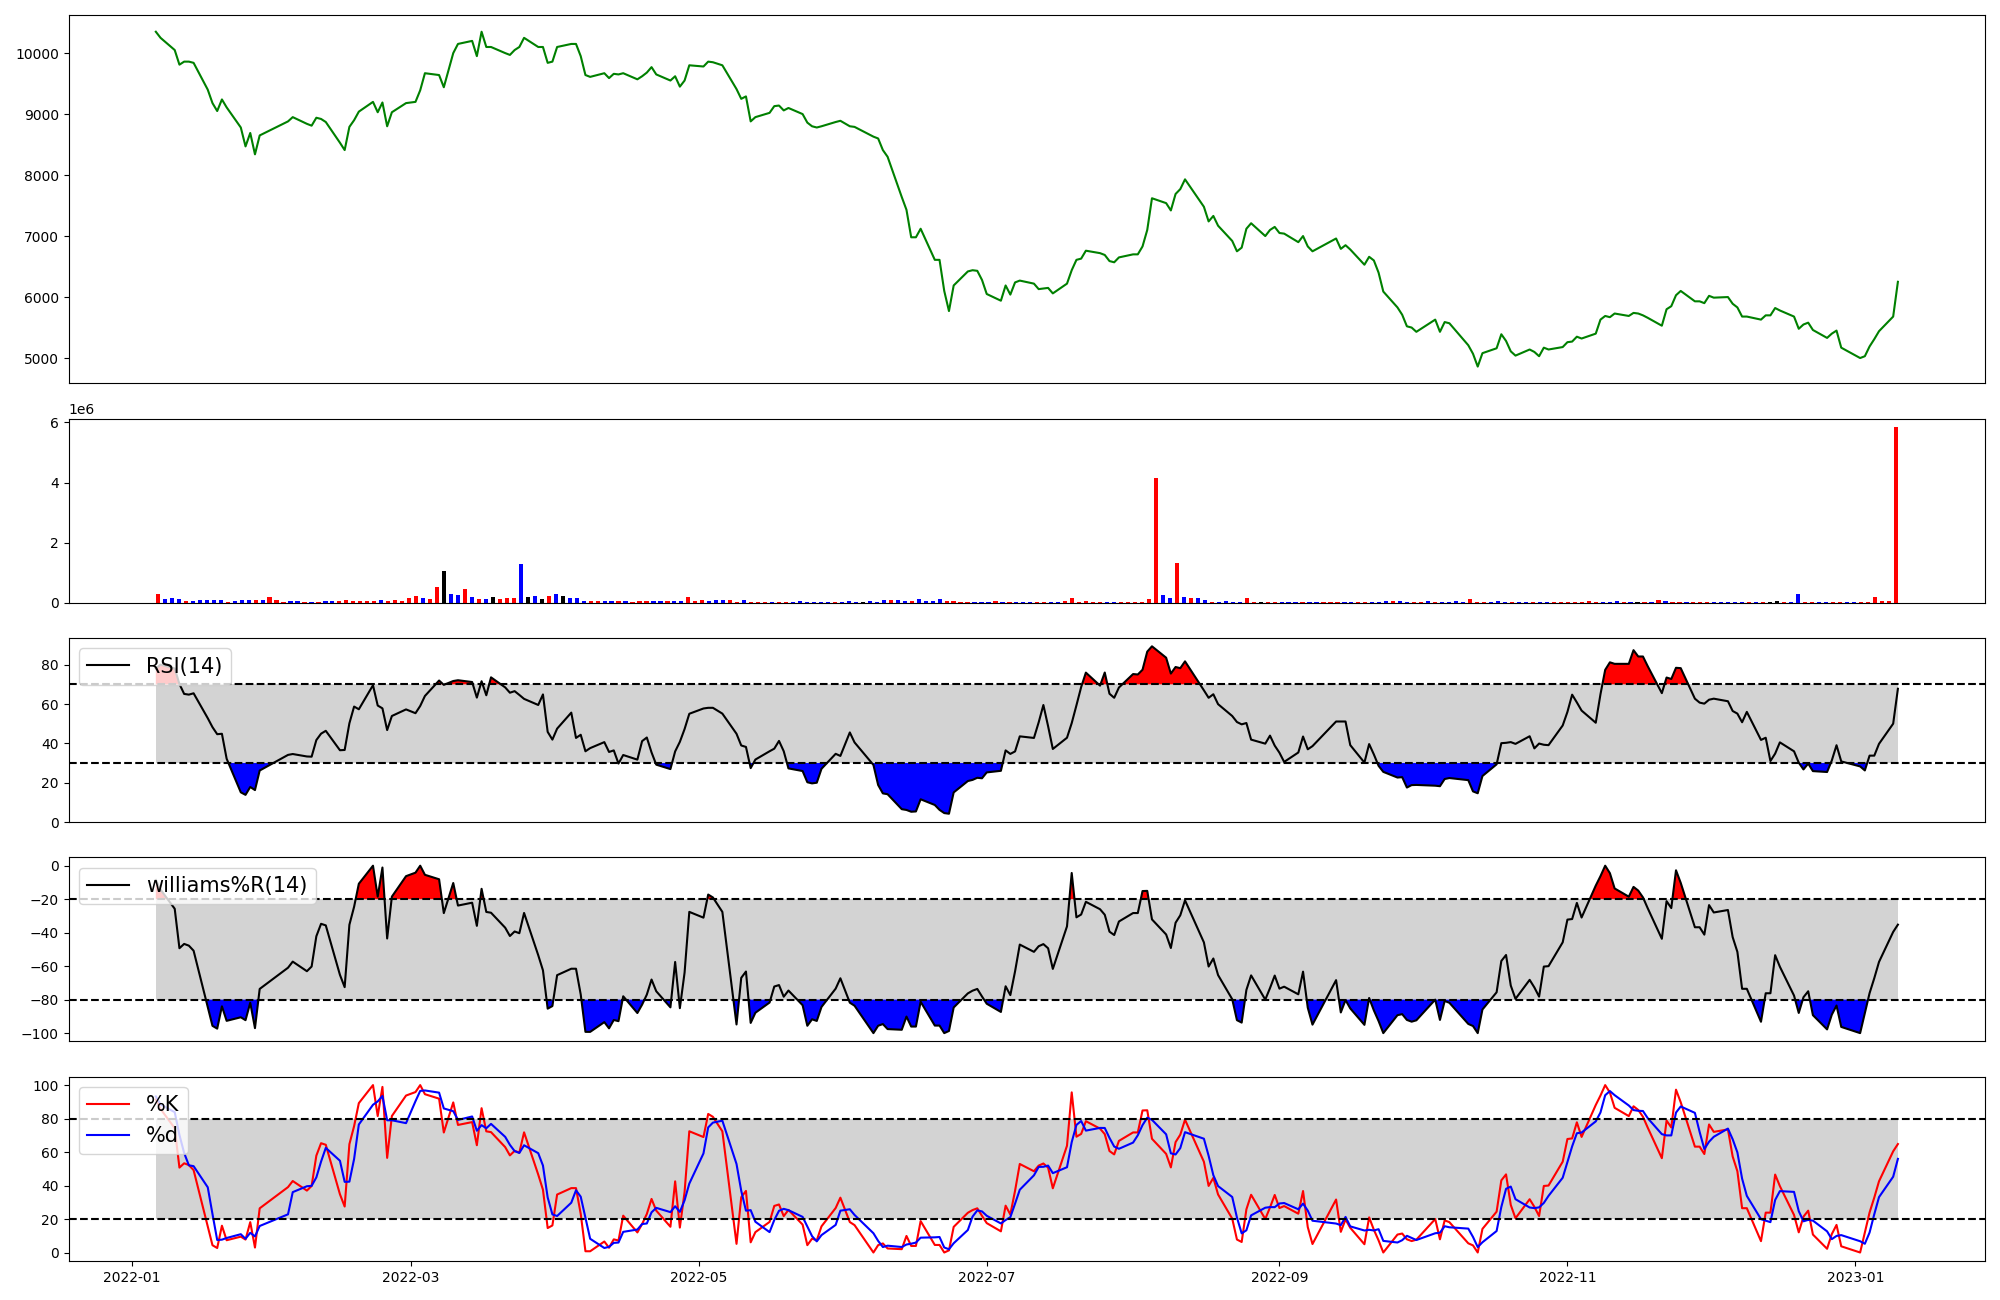Click the RSI(14) legend label
The image size is (2000, 1300).
184,666
